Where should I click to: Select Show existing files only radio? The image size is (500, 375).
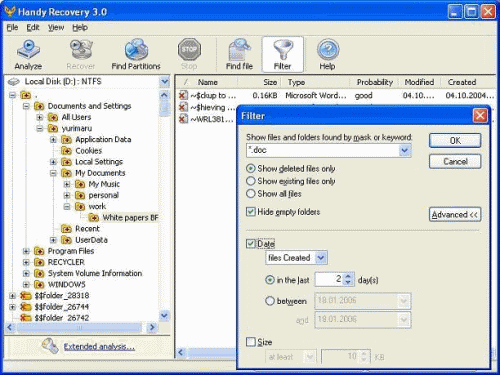pyautogui.click(x=250, y=181)
